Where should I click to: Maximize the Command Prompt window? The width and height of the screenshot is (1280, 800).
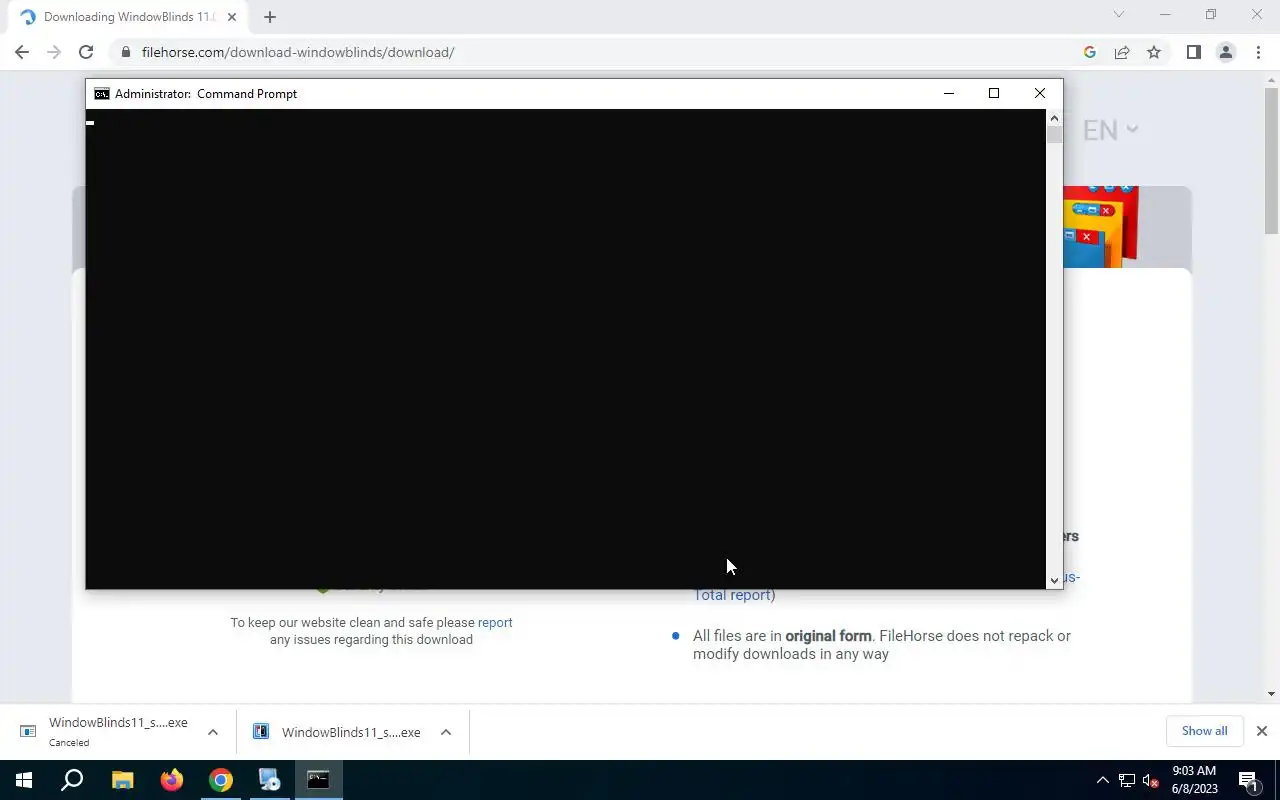click(x=994, y=93)
